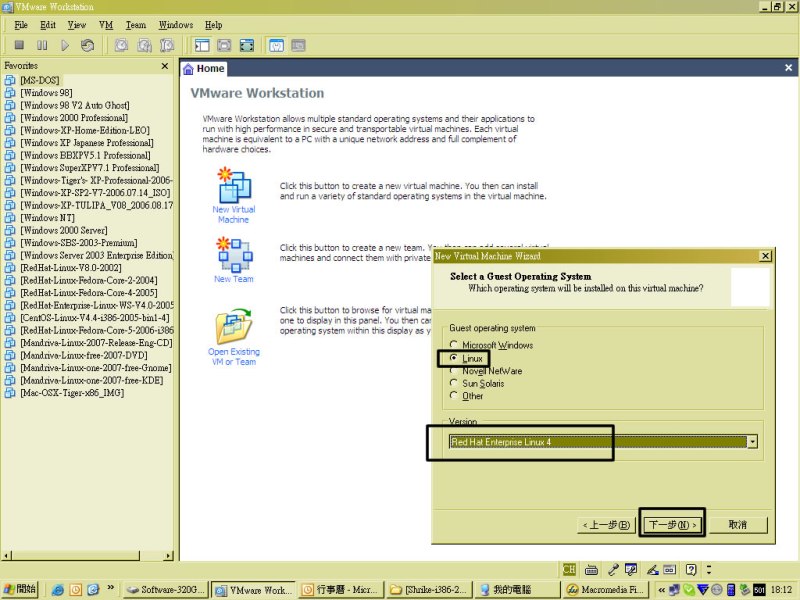Click the 取消 cancel button

[737, 524]
